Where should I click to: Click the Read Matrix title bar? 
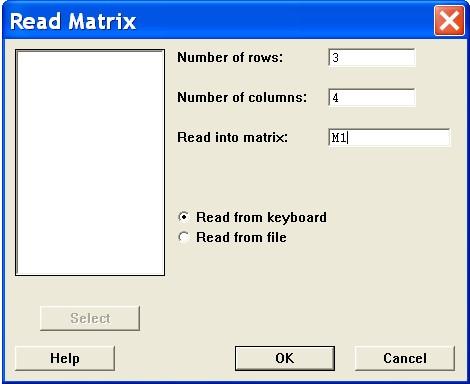217,21
